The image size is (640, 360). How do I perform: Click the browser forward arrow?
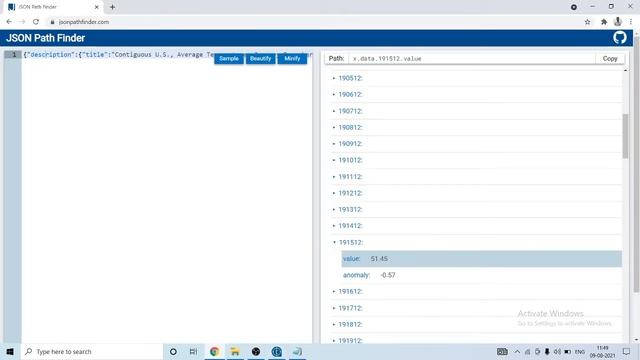[x=22, y=22]
